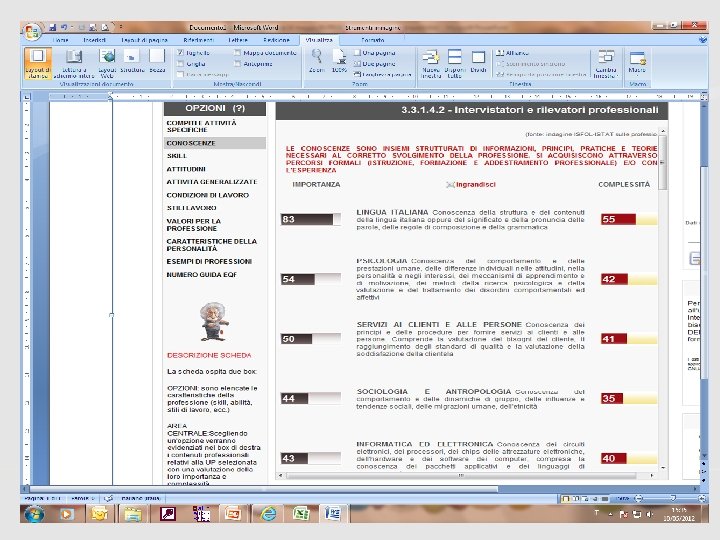The height and width of the screenshot is (540, 720).
Task: Click ATTIVITÀ GENERALIZZATE option
Action: [212, 182]
